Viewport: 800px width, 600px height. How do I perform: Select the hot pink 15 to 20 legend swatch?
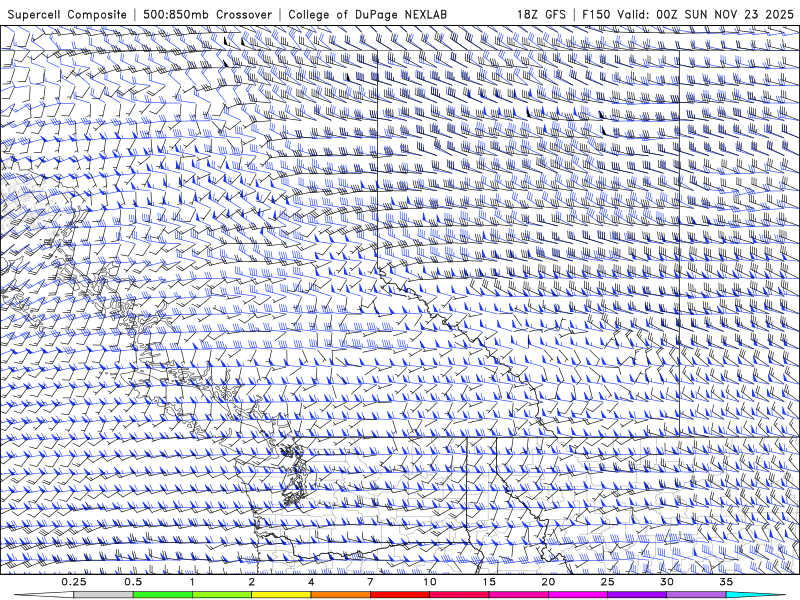(518, 595)
